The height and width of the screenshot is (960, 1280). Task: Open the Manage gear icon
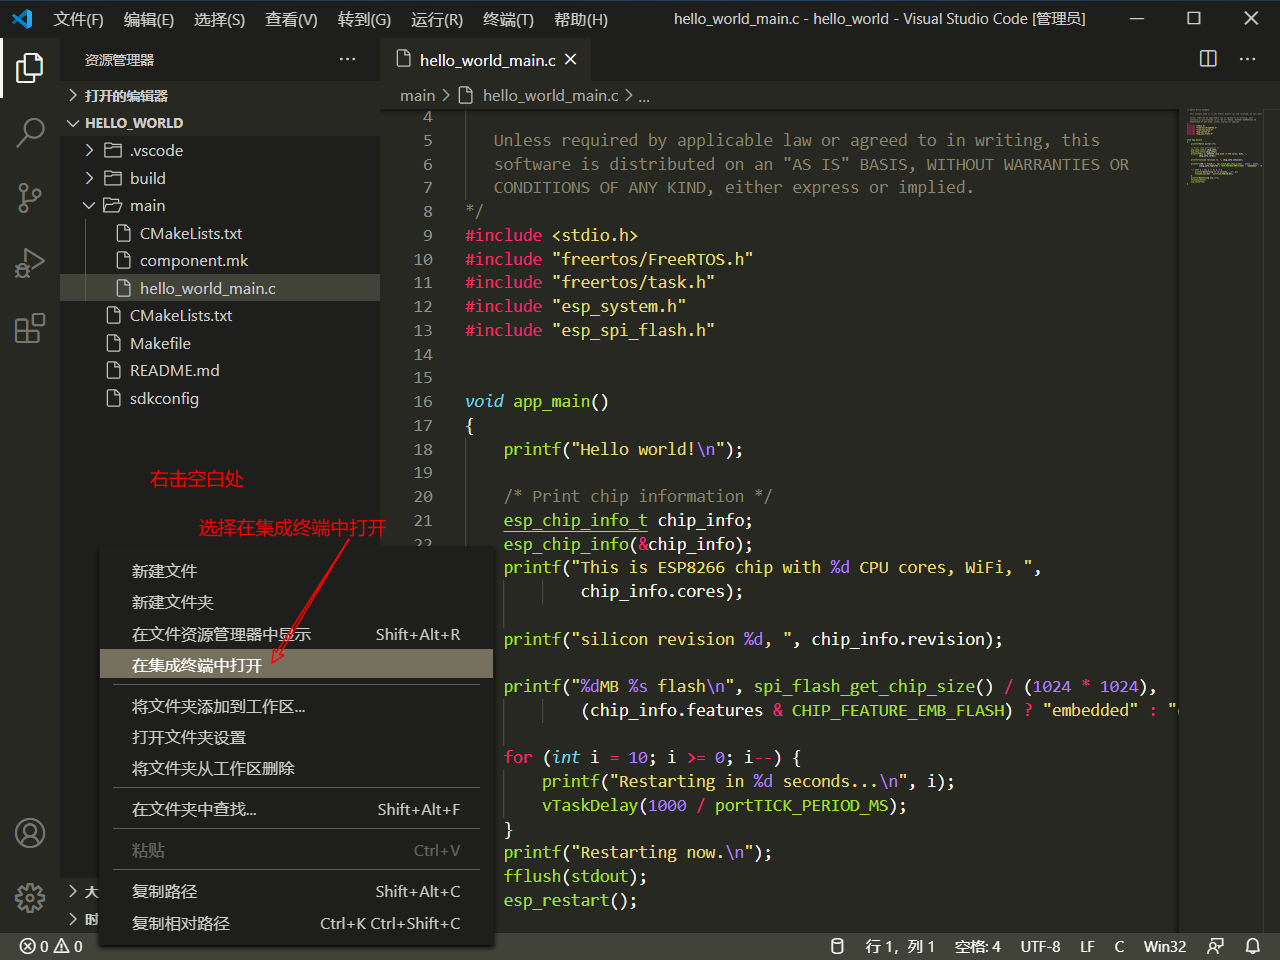[30, 897]
